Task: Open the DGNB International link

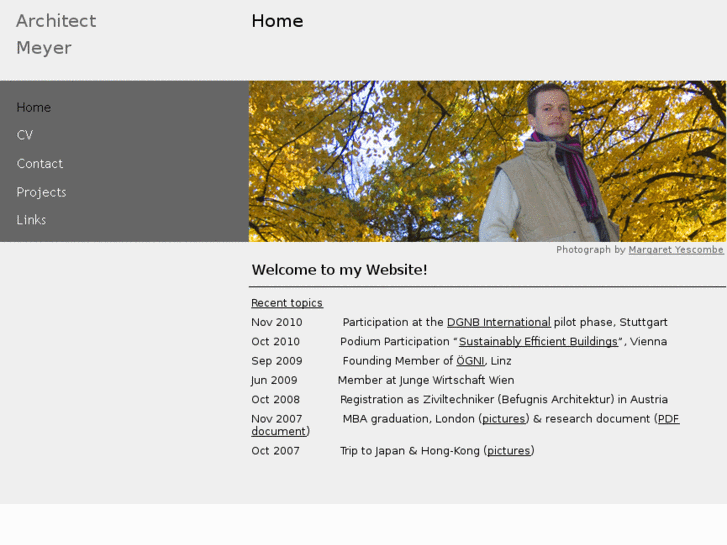Action: click(498, 322)
